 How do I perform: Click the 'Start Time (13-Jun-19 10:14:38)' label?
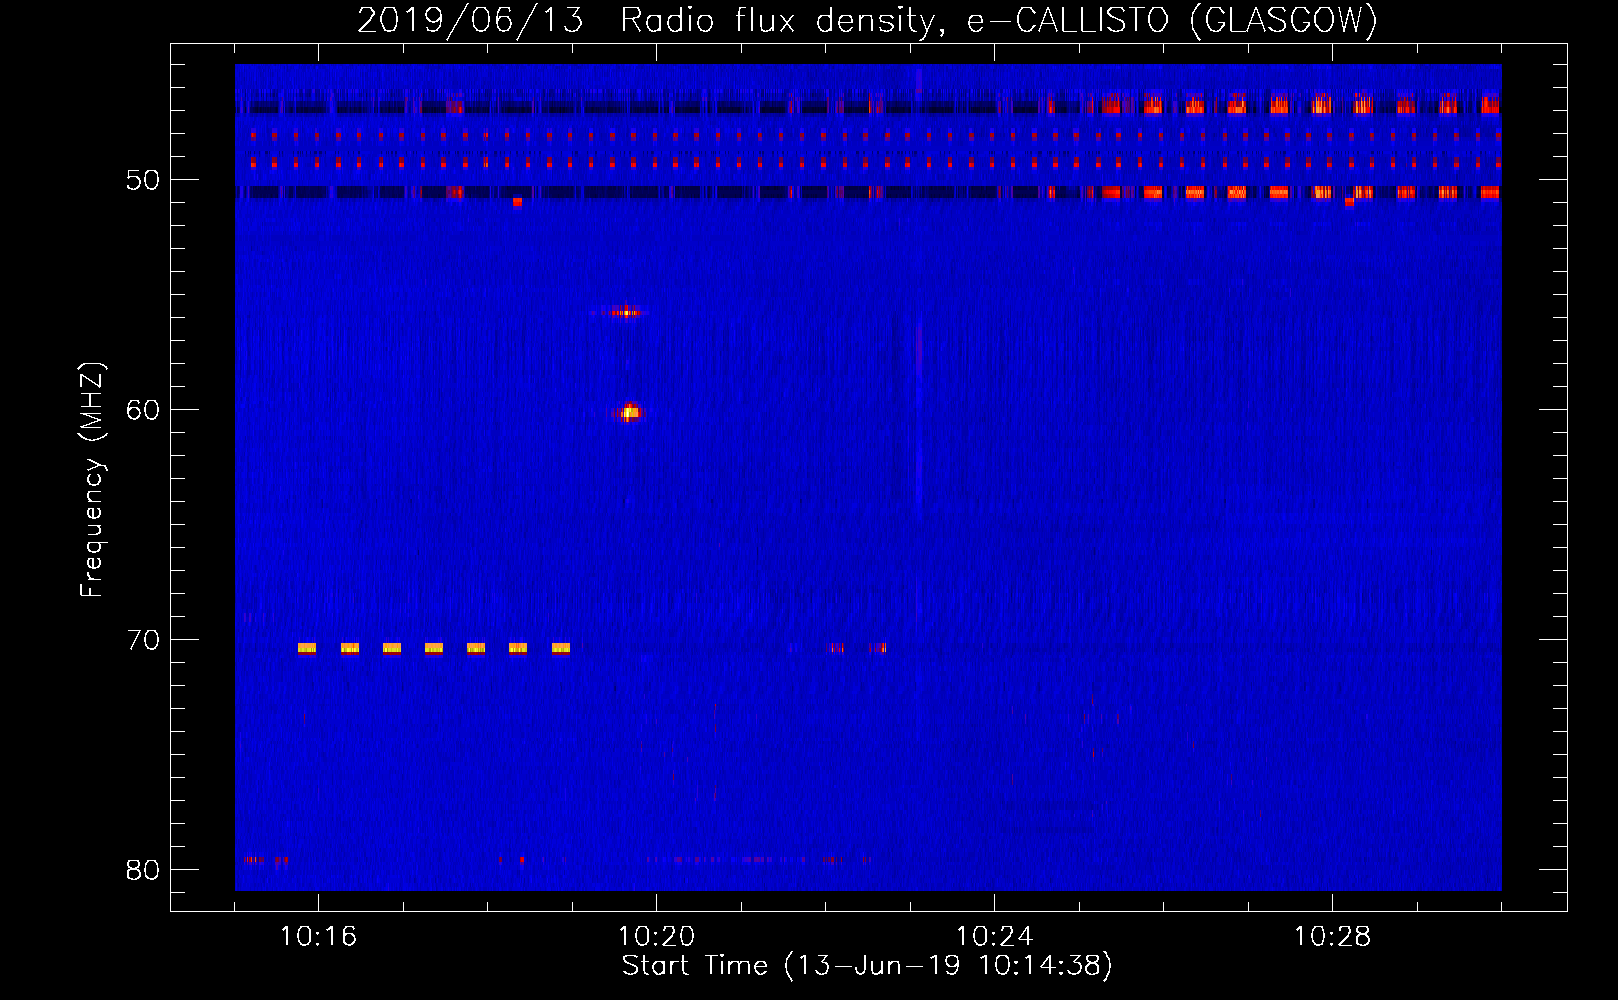click(x=867, y=966)
